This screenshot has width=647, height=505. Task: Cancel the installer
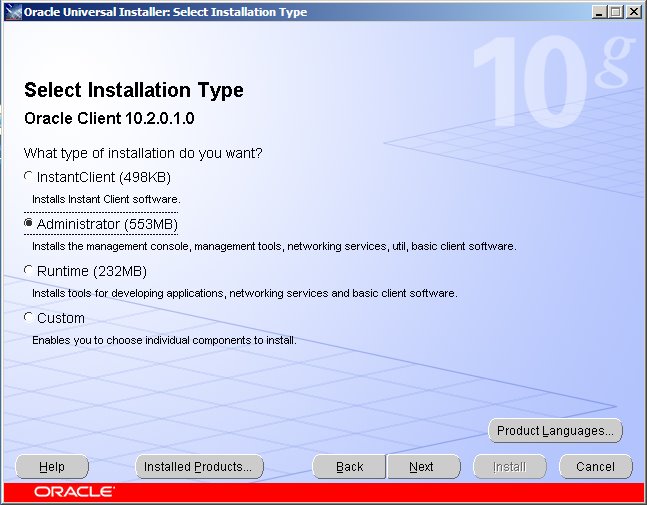point(595,467)
